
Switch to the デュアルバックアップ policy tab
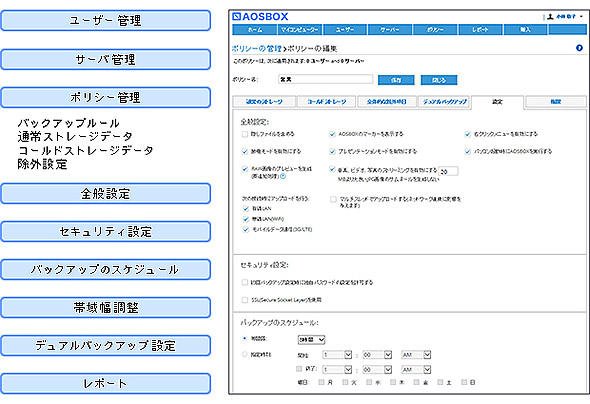point(444,102)
